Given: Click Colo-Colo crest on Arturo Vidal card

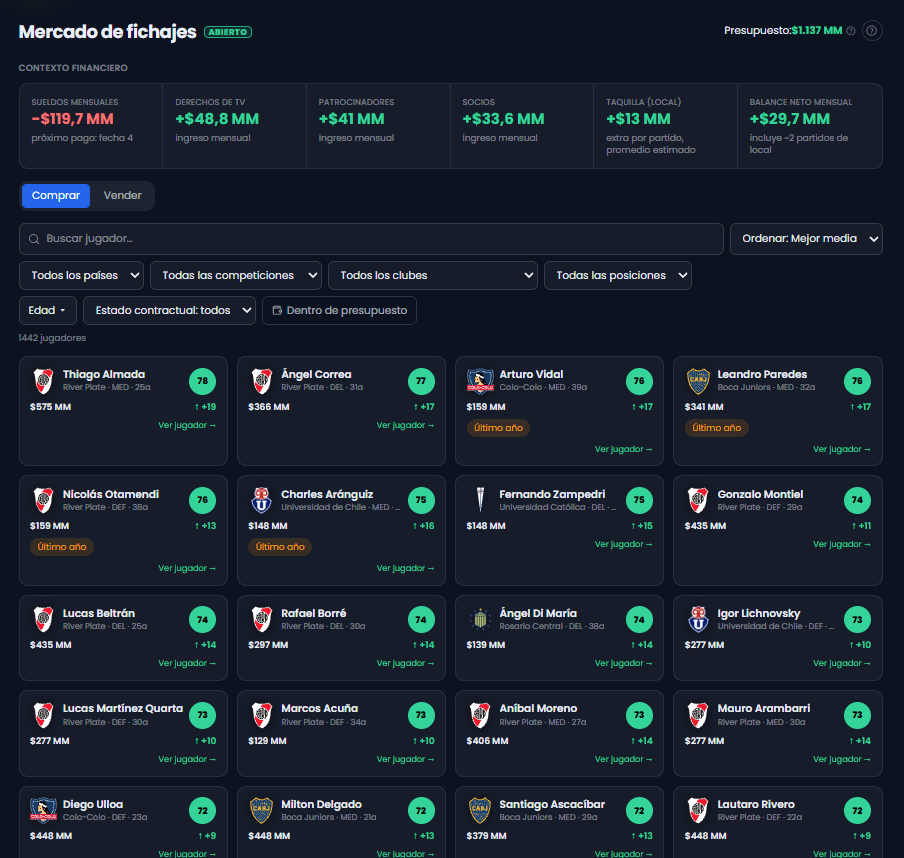Looking at the screenshot, I should click(x=480, y=381).
